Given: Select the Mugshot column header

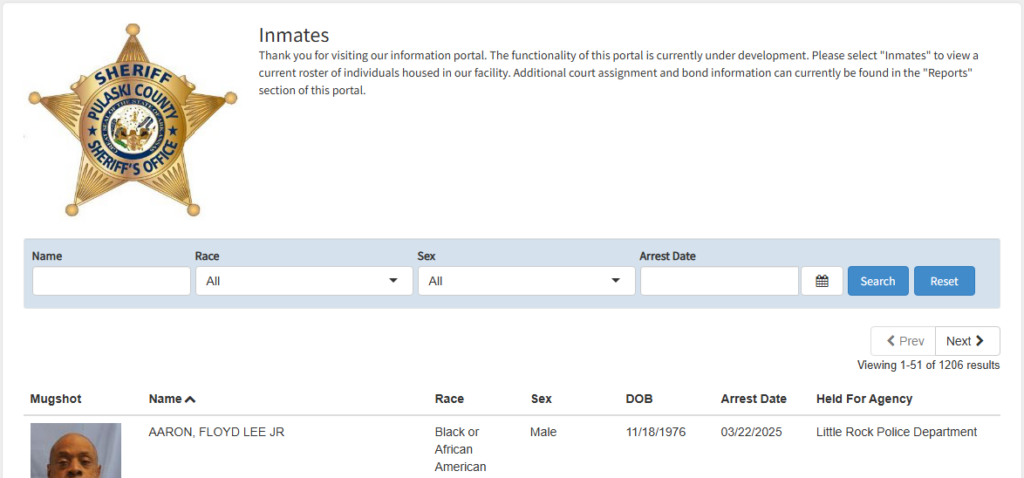Looking at the screenshot, I should (x=56, y=399).
